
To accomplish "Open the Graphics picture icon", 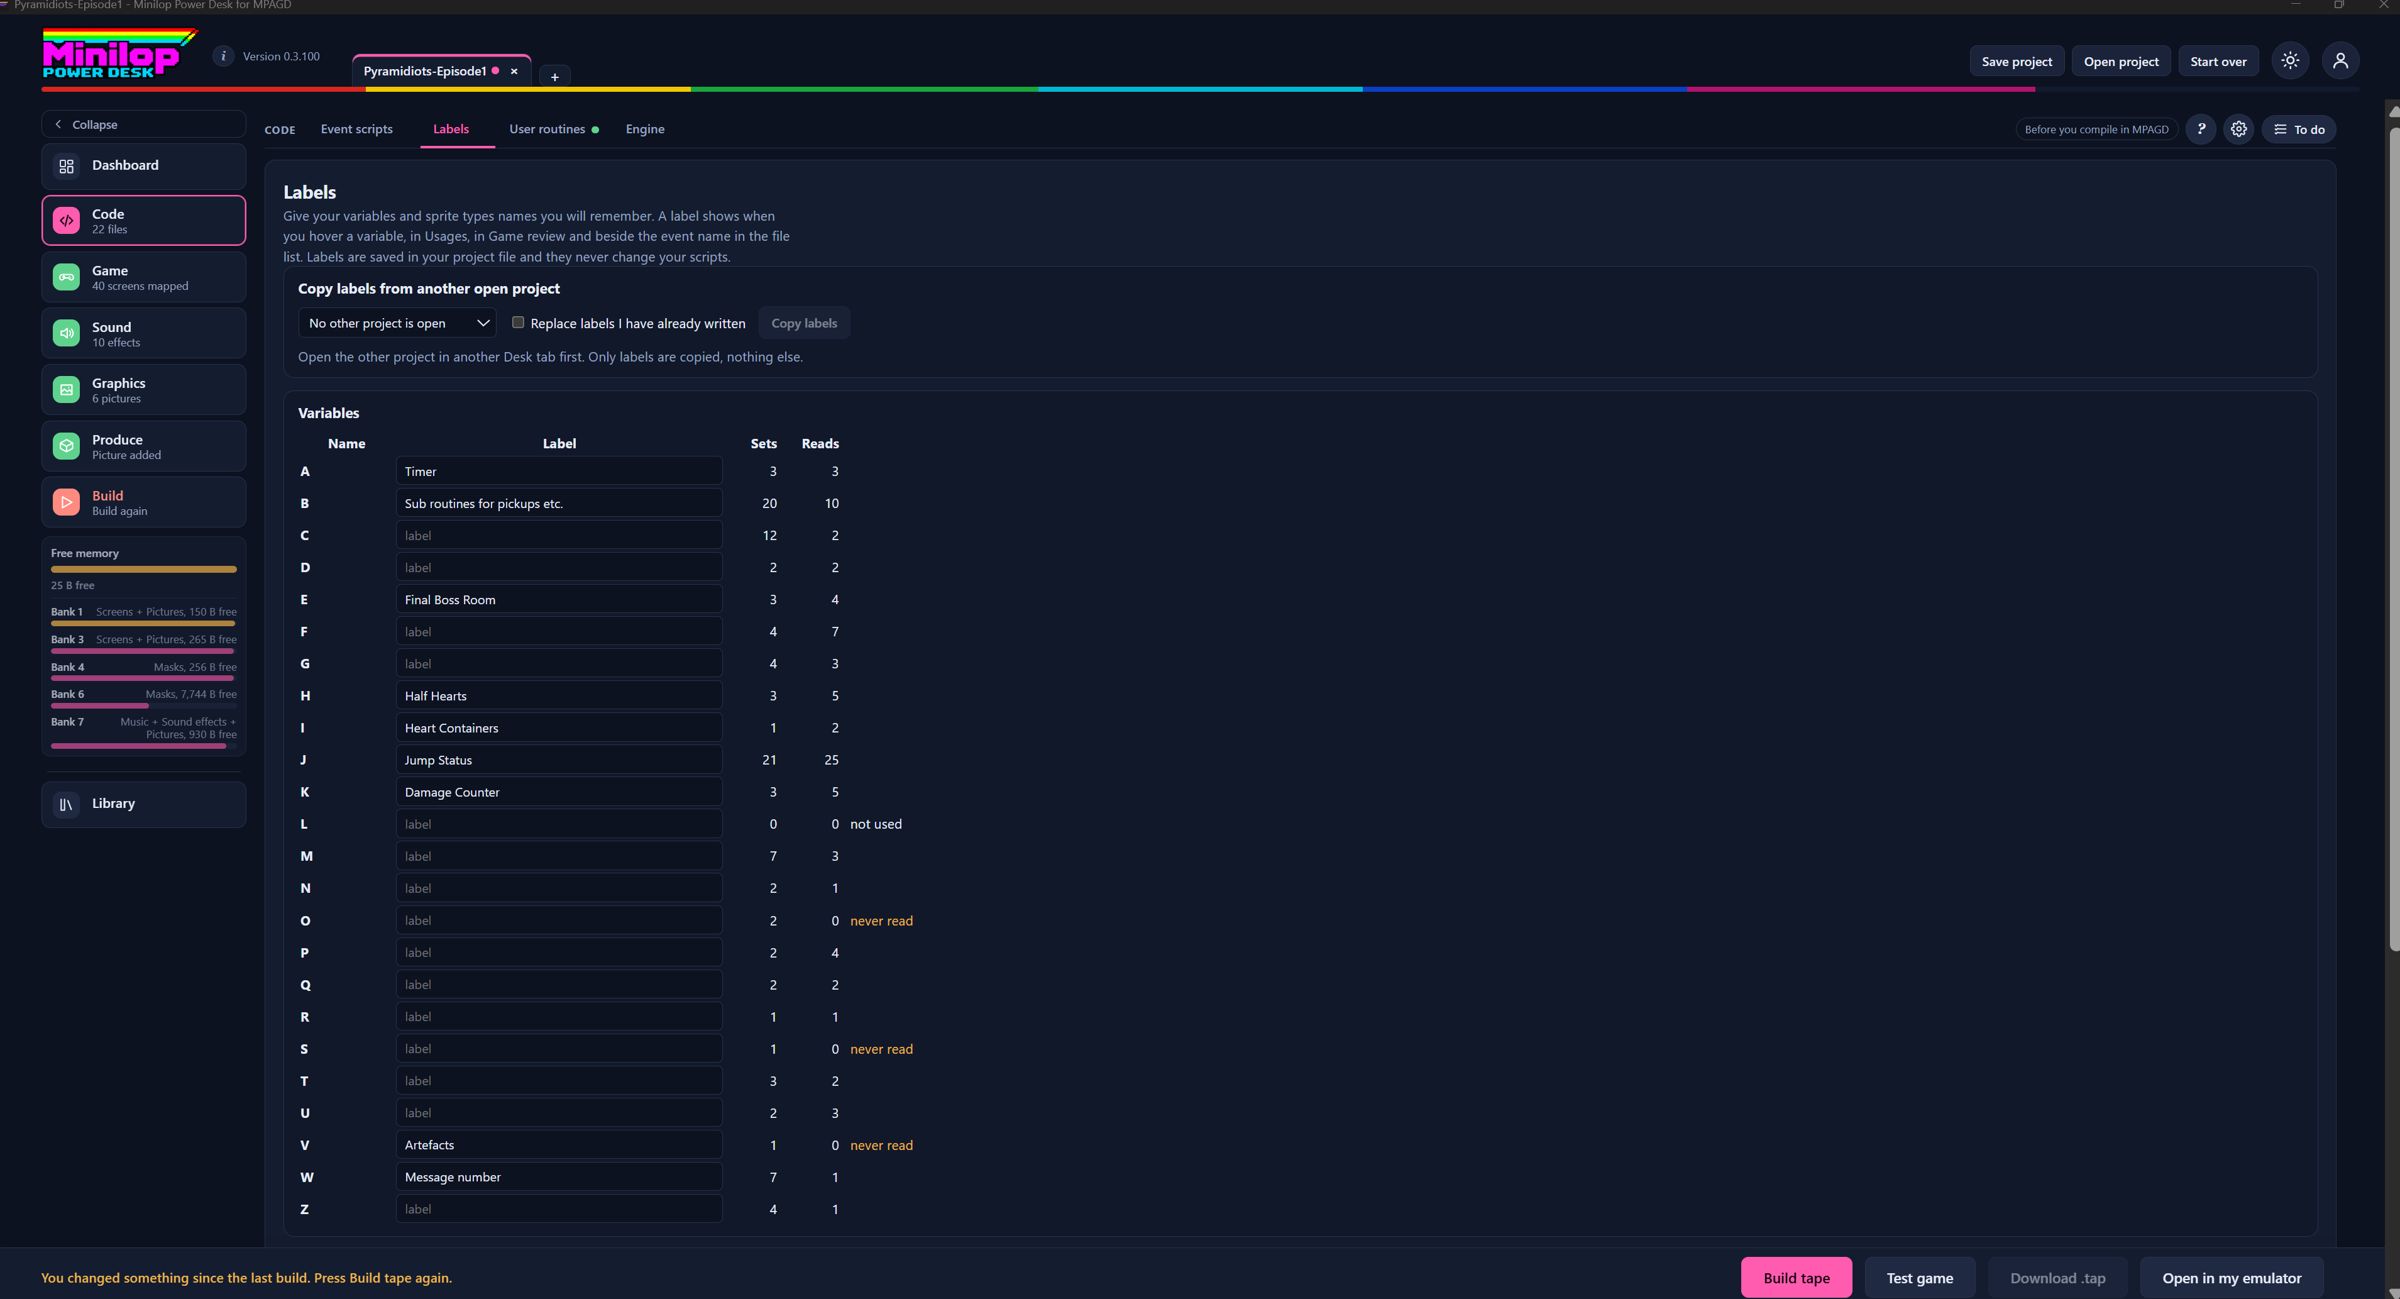I will pos(66,390).
